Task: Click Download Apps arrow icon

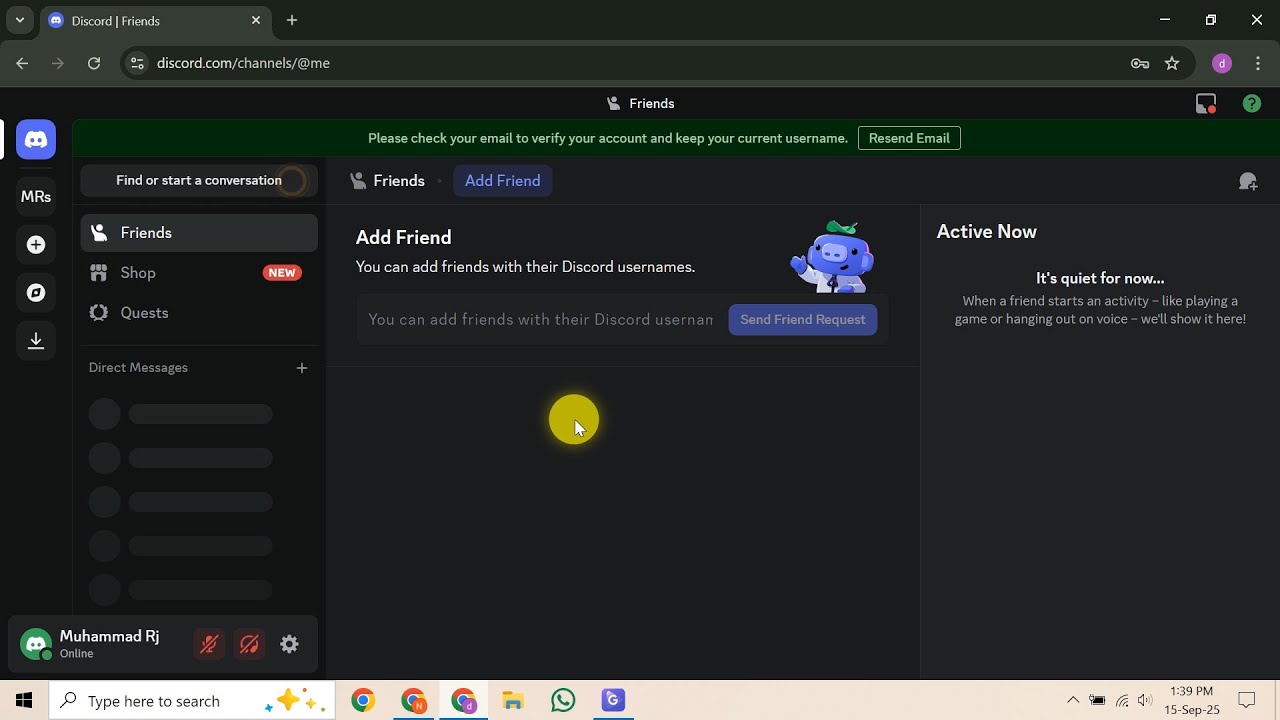Action: 36,341
